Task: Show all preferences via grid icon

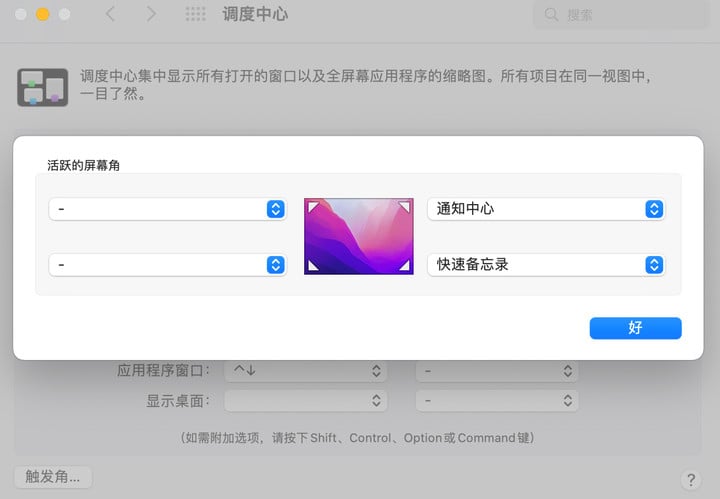Action: 196,14
